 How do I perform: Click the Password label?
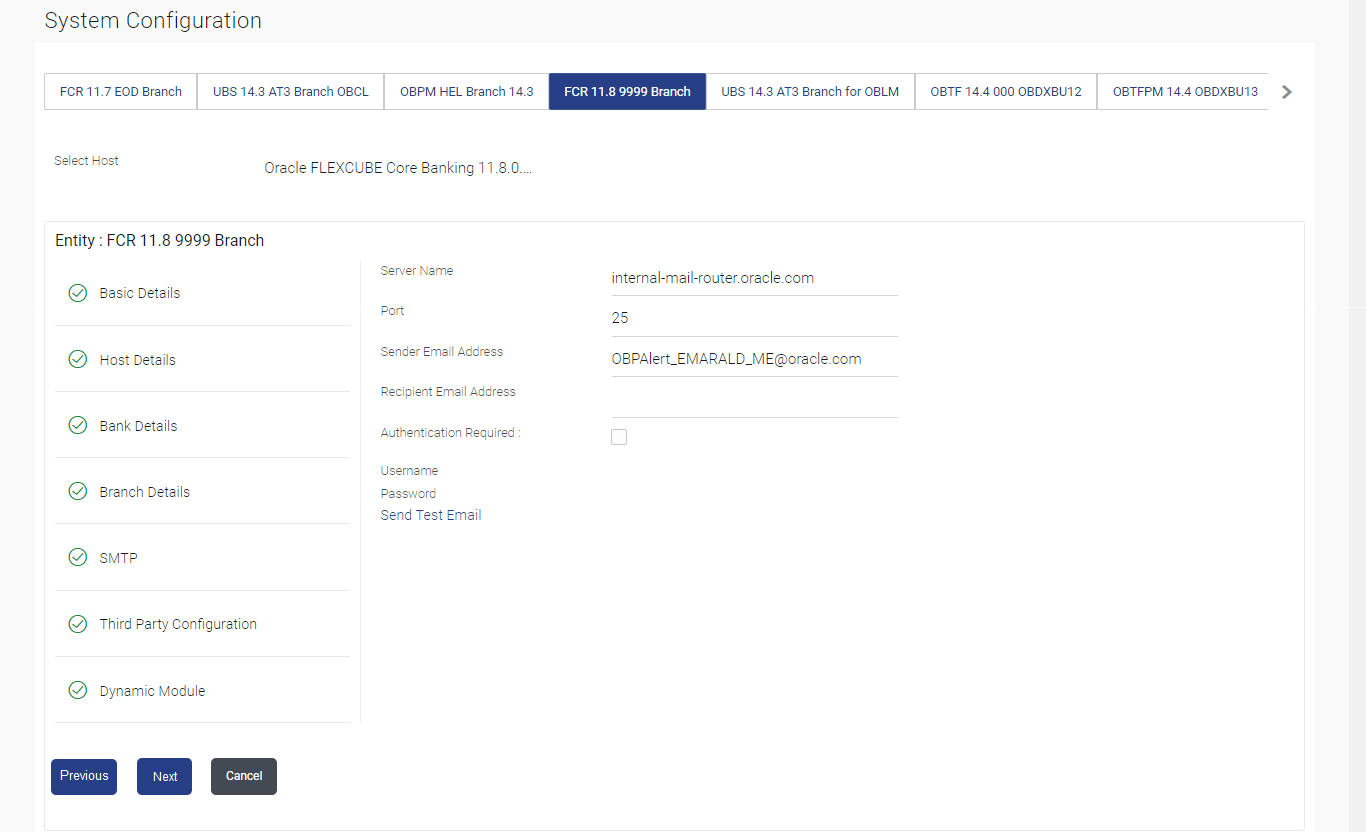408,493
